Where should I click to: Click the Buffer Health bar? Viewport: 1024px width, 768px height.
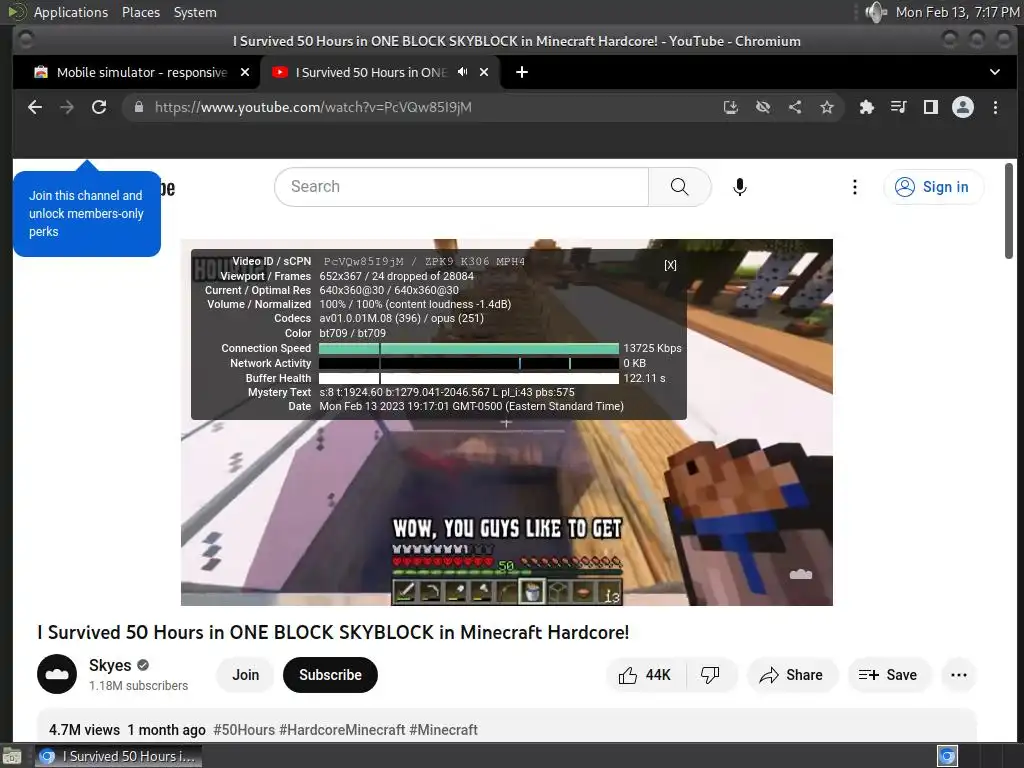(x=469, y=378)
